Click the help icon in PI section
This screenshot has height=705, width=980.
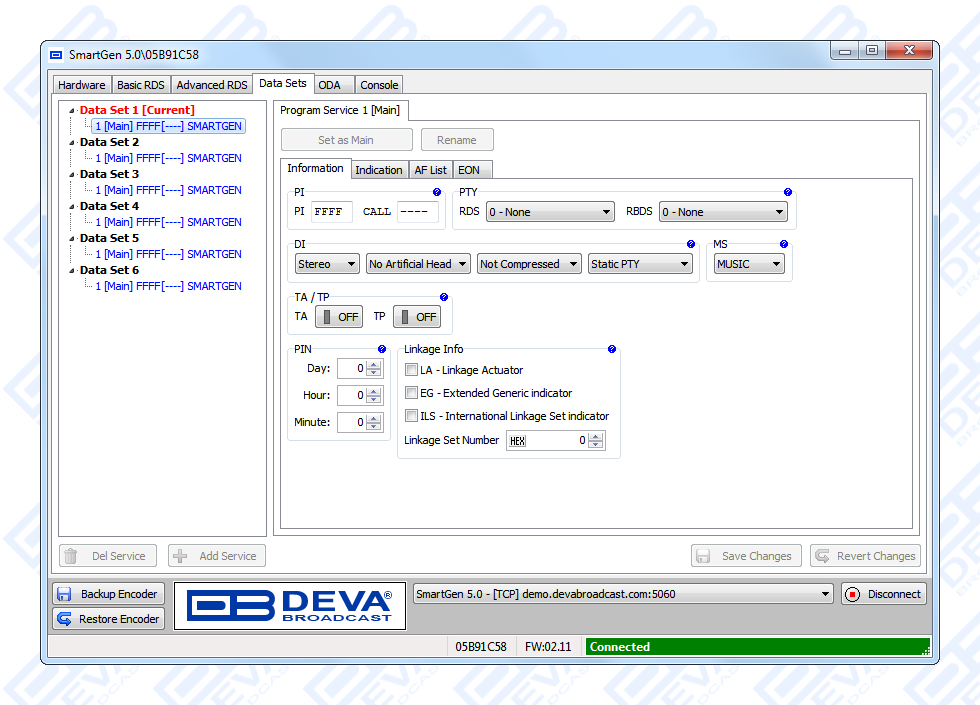(x=437, y=192)
